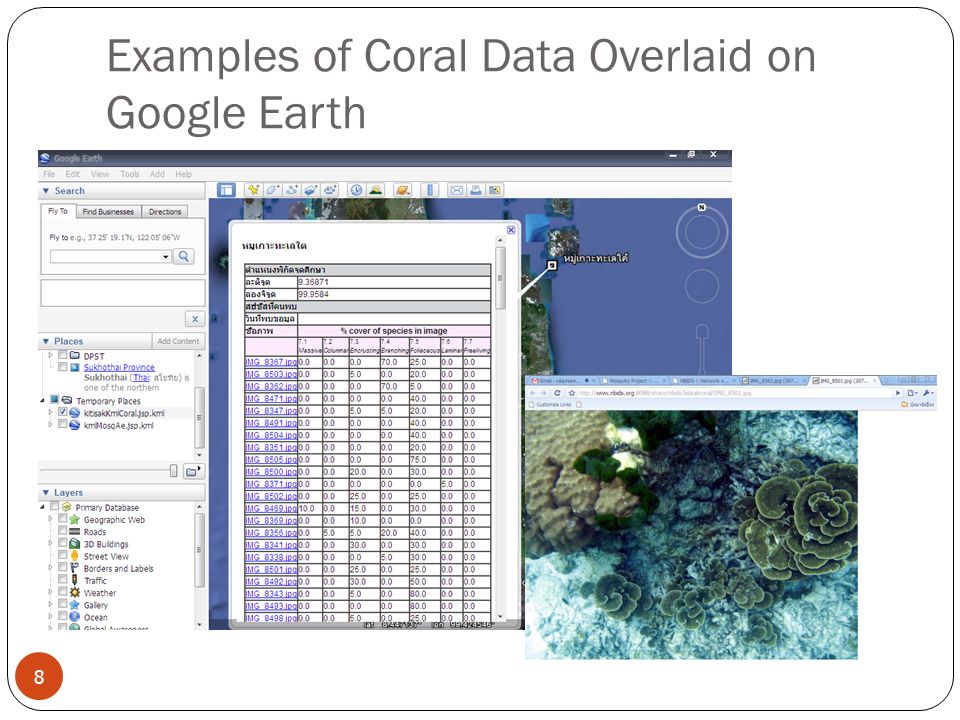960x720 pixels.
Task: Click the search magnifier button
Action: click(x=184, y=257)
